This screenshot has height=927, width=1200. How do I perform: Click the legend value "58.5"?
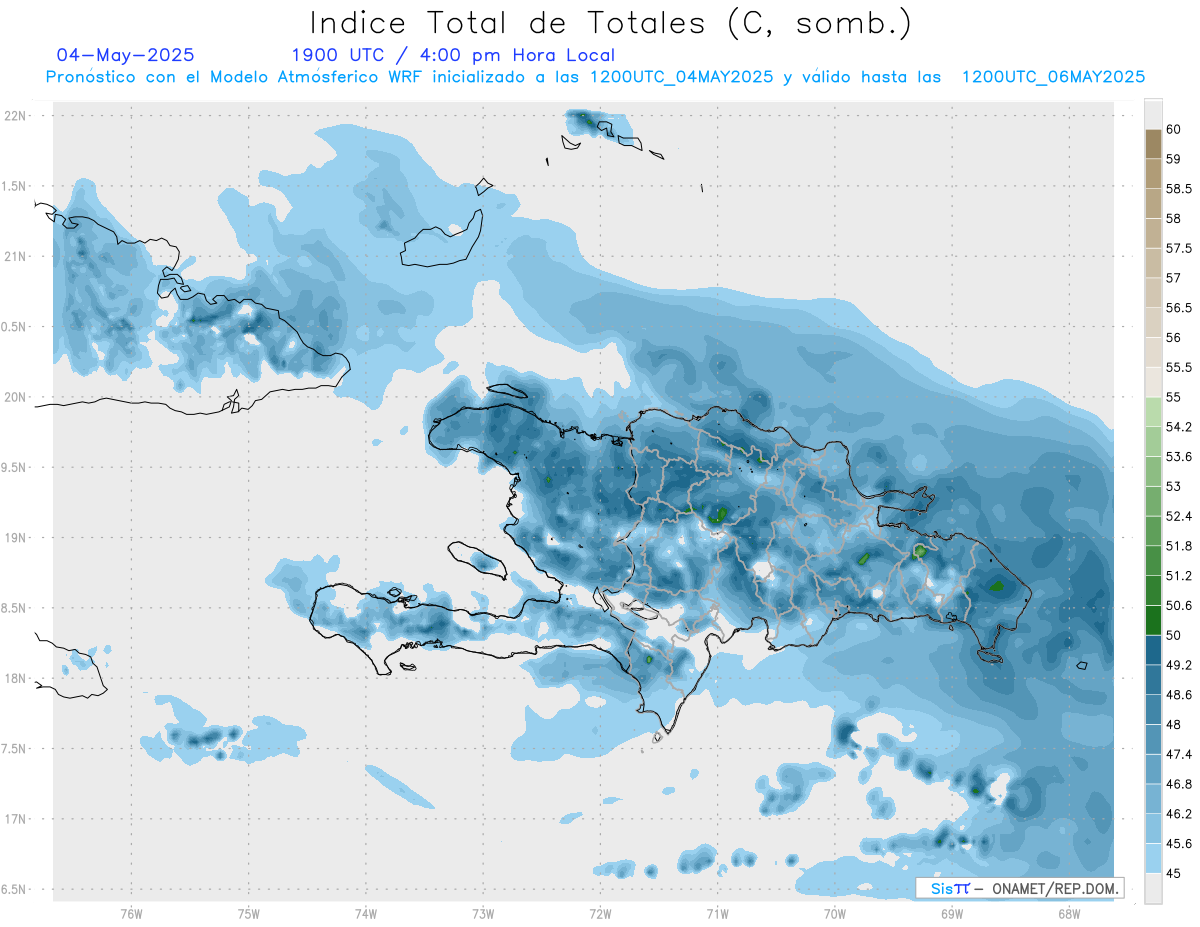(1179, 188)
